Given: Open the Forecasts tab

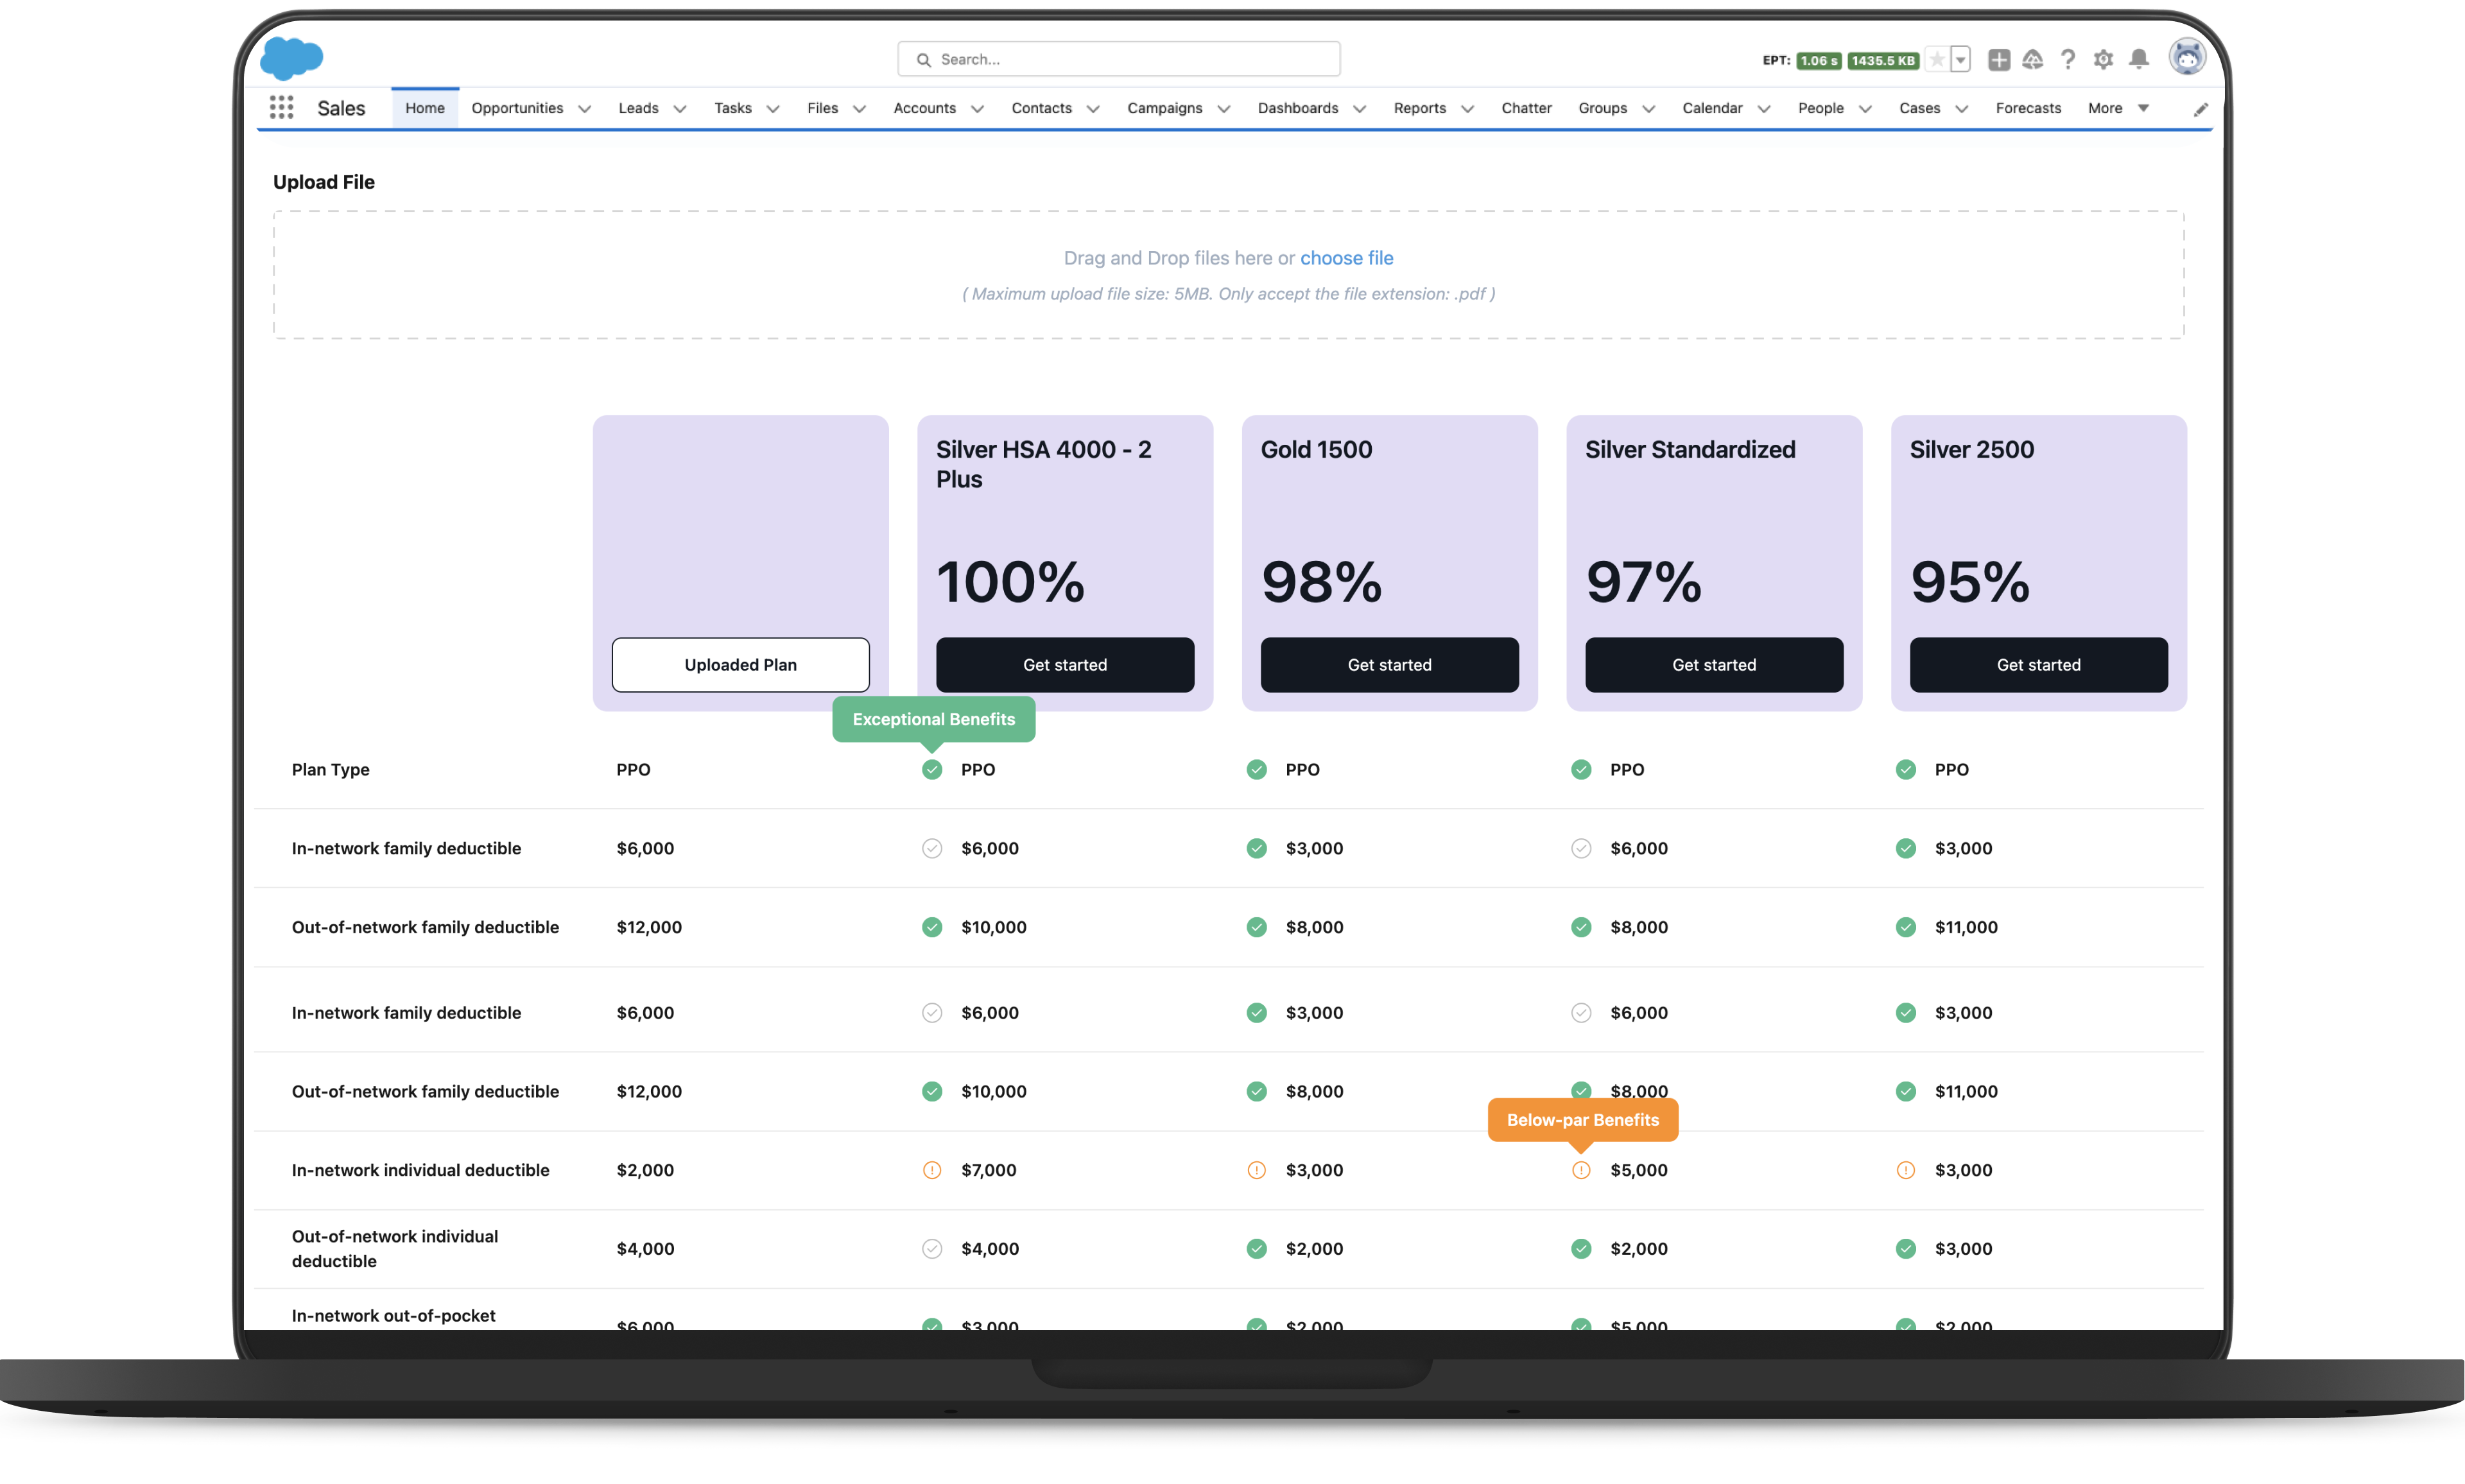Looking at the screenshot, I should 2027,108.
